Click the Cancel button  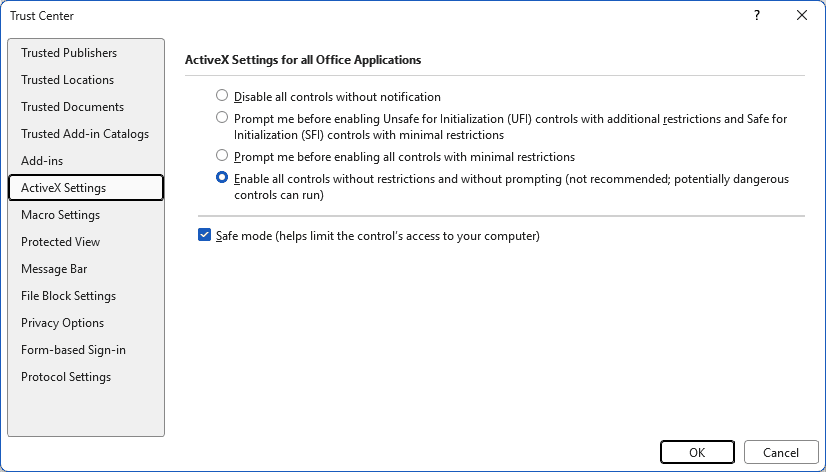pos(781,453)
